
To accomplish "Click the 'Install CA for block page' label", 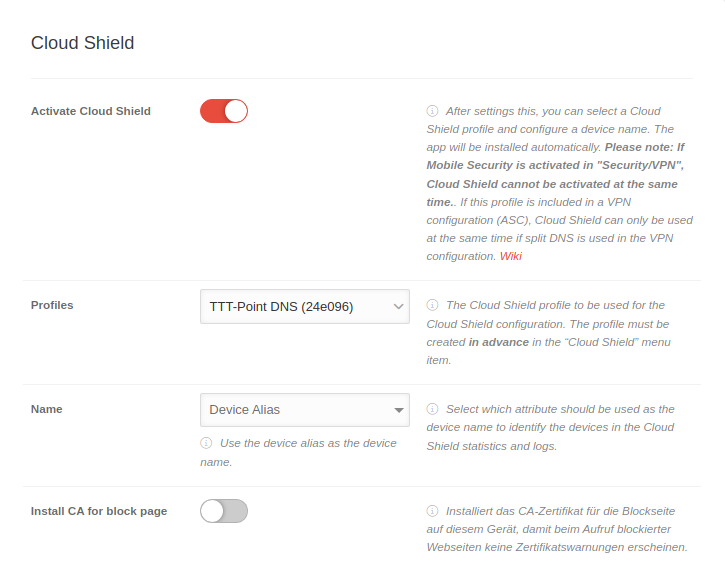I will [x=99, y=511].
